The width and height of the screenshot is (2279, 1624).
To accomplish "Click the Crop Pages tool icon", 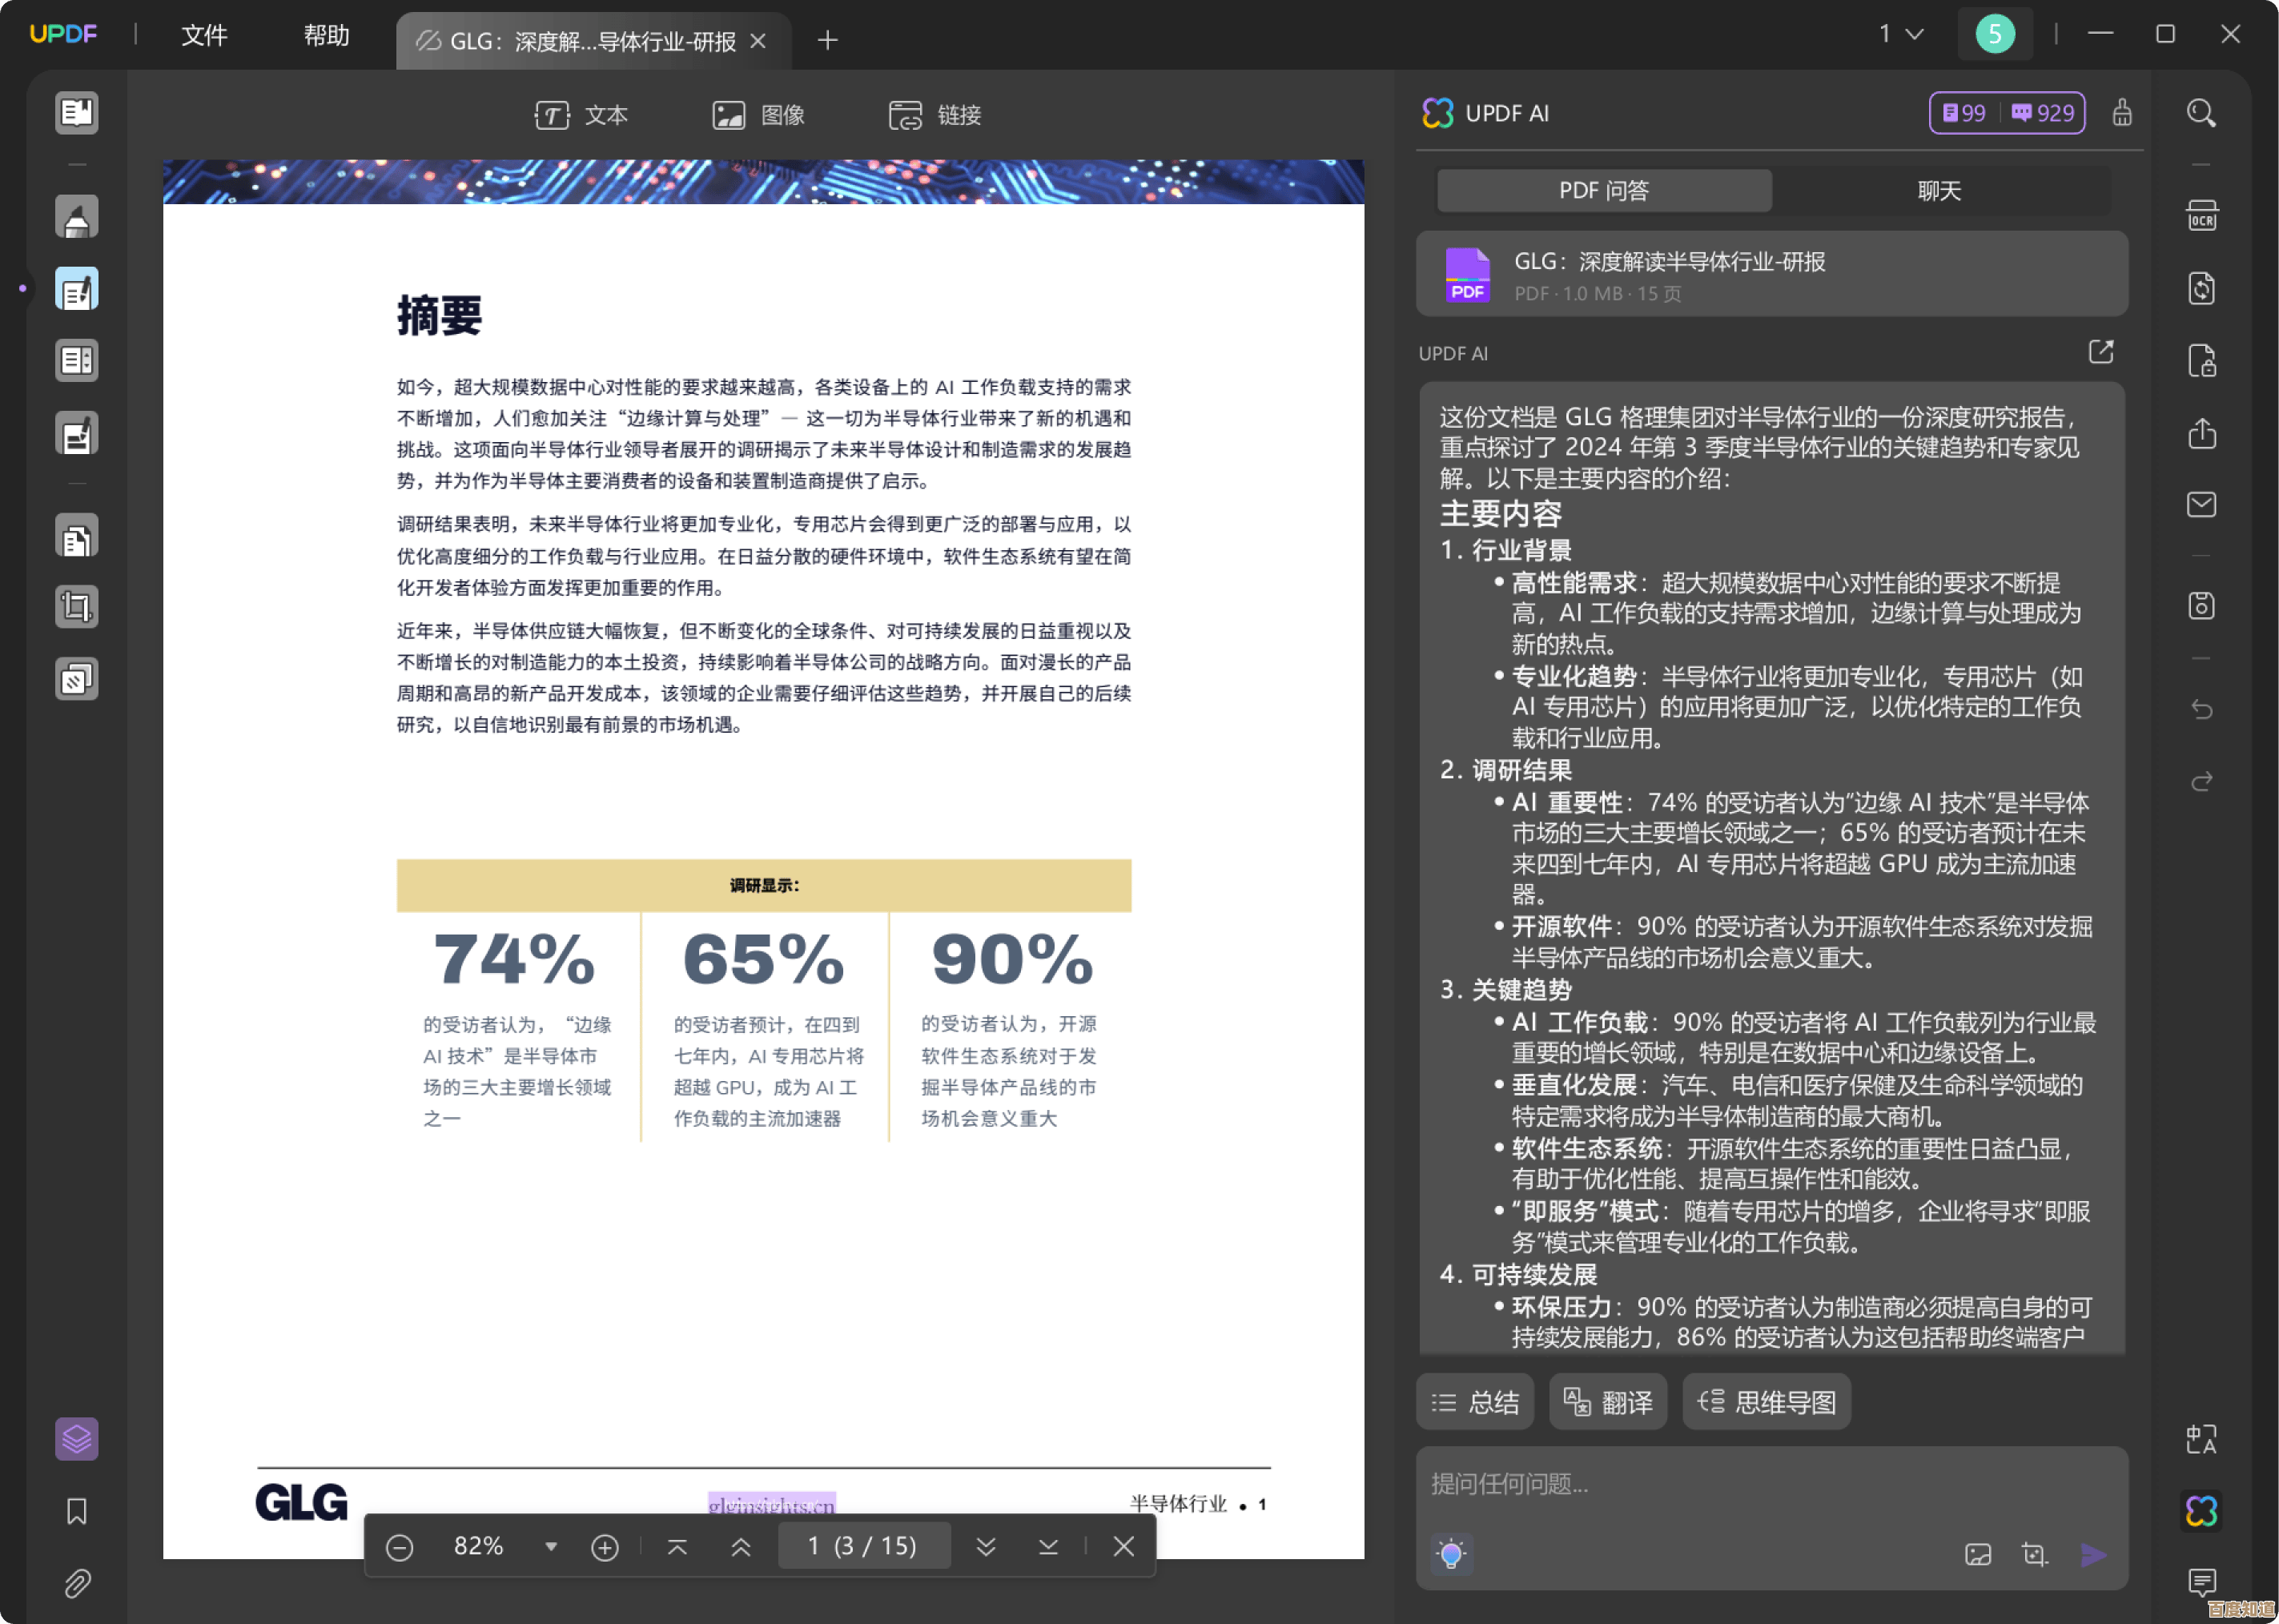I will (x=77, y=607).
